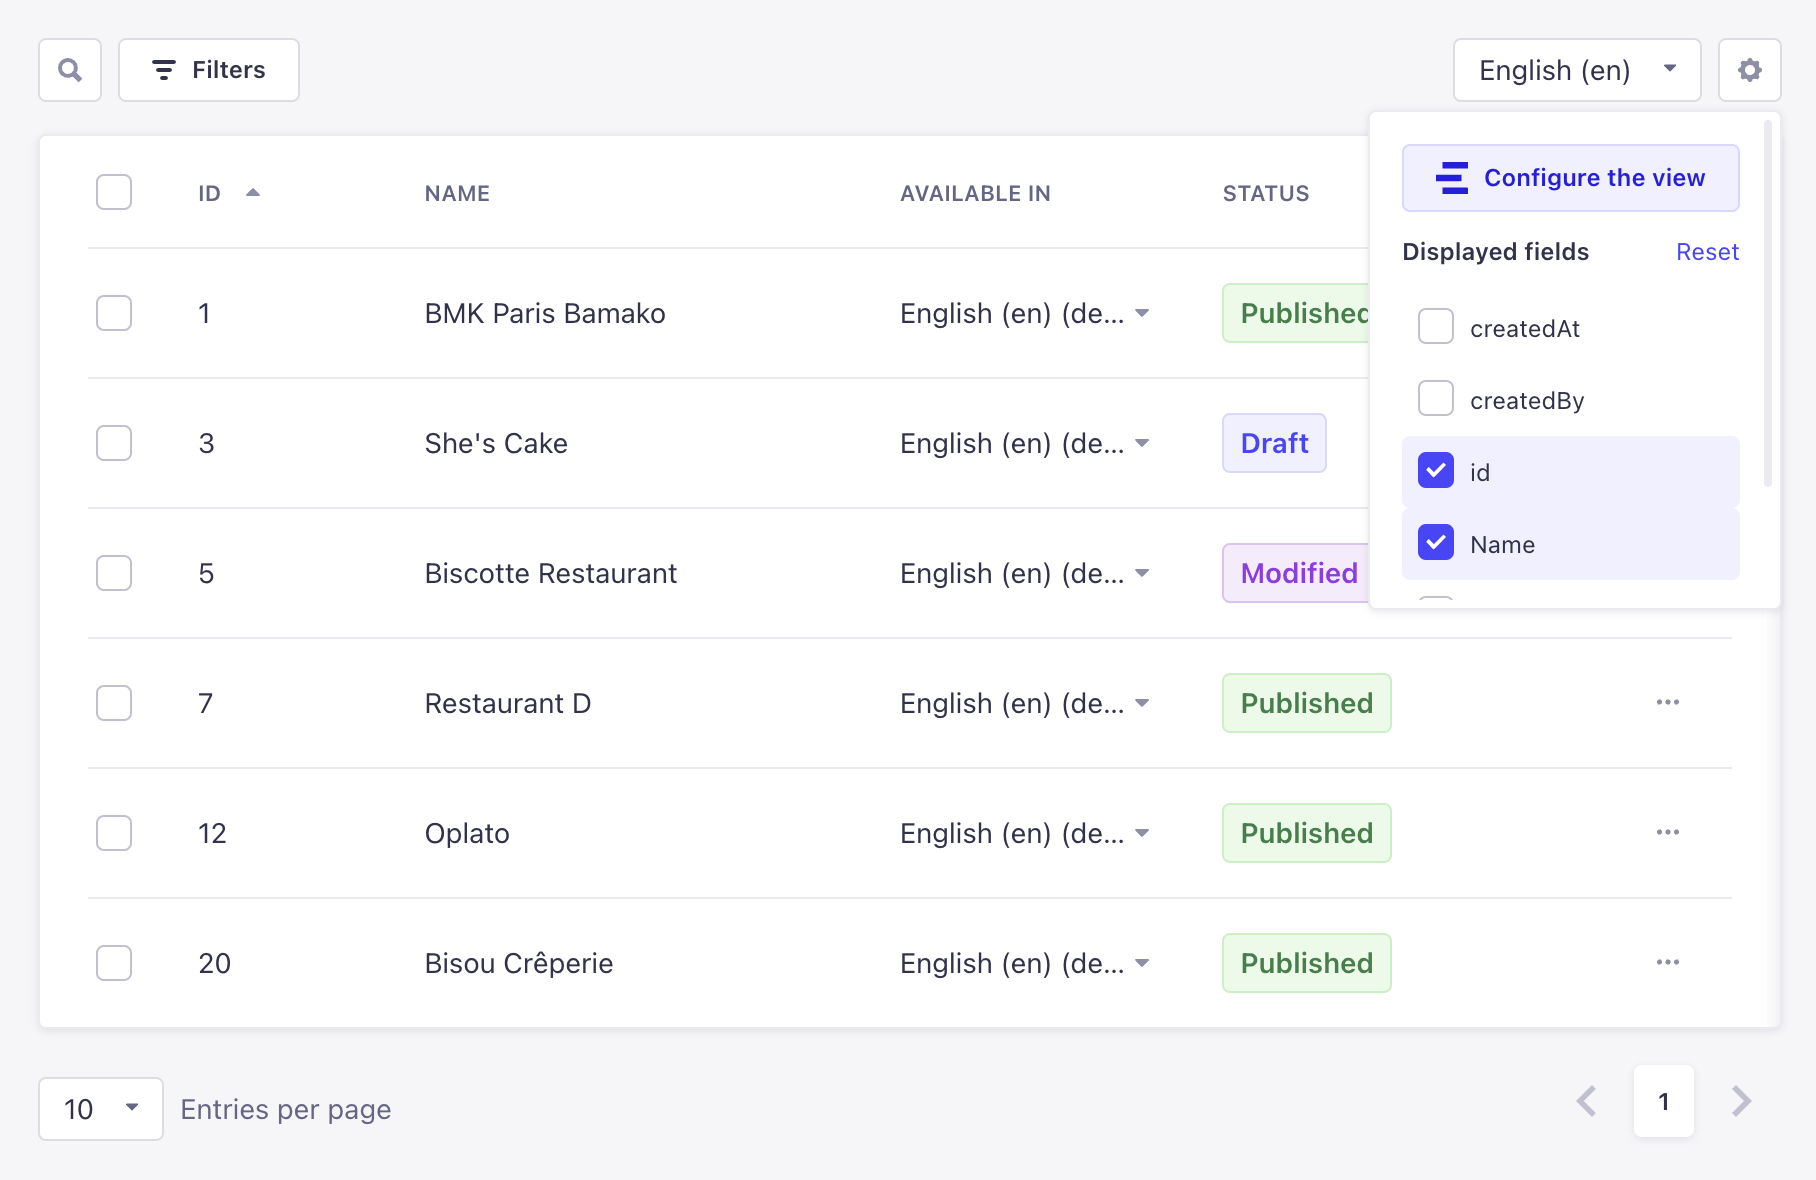Reset the displayed fields
This screenshot has height=1180, width=1816.
[x=1707, y=252]
